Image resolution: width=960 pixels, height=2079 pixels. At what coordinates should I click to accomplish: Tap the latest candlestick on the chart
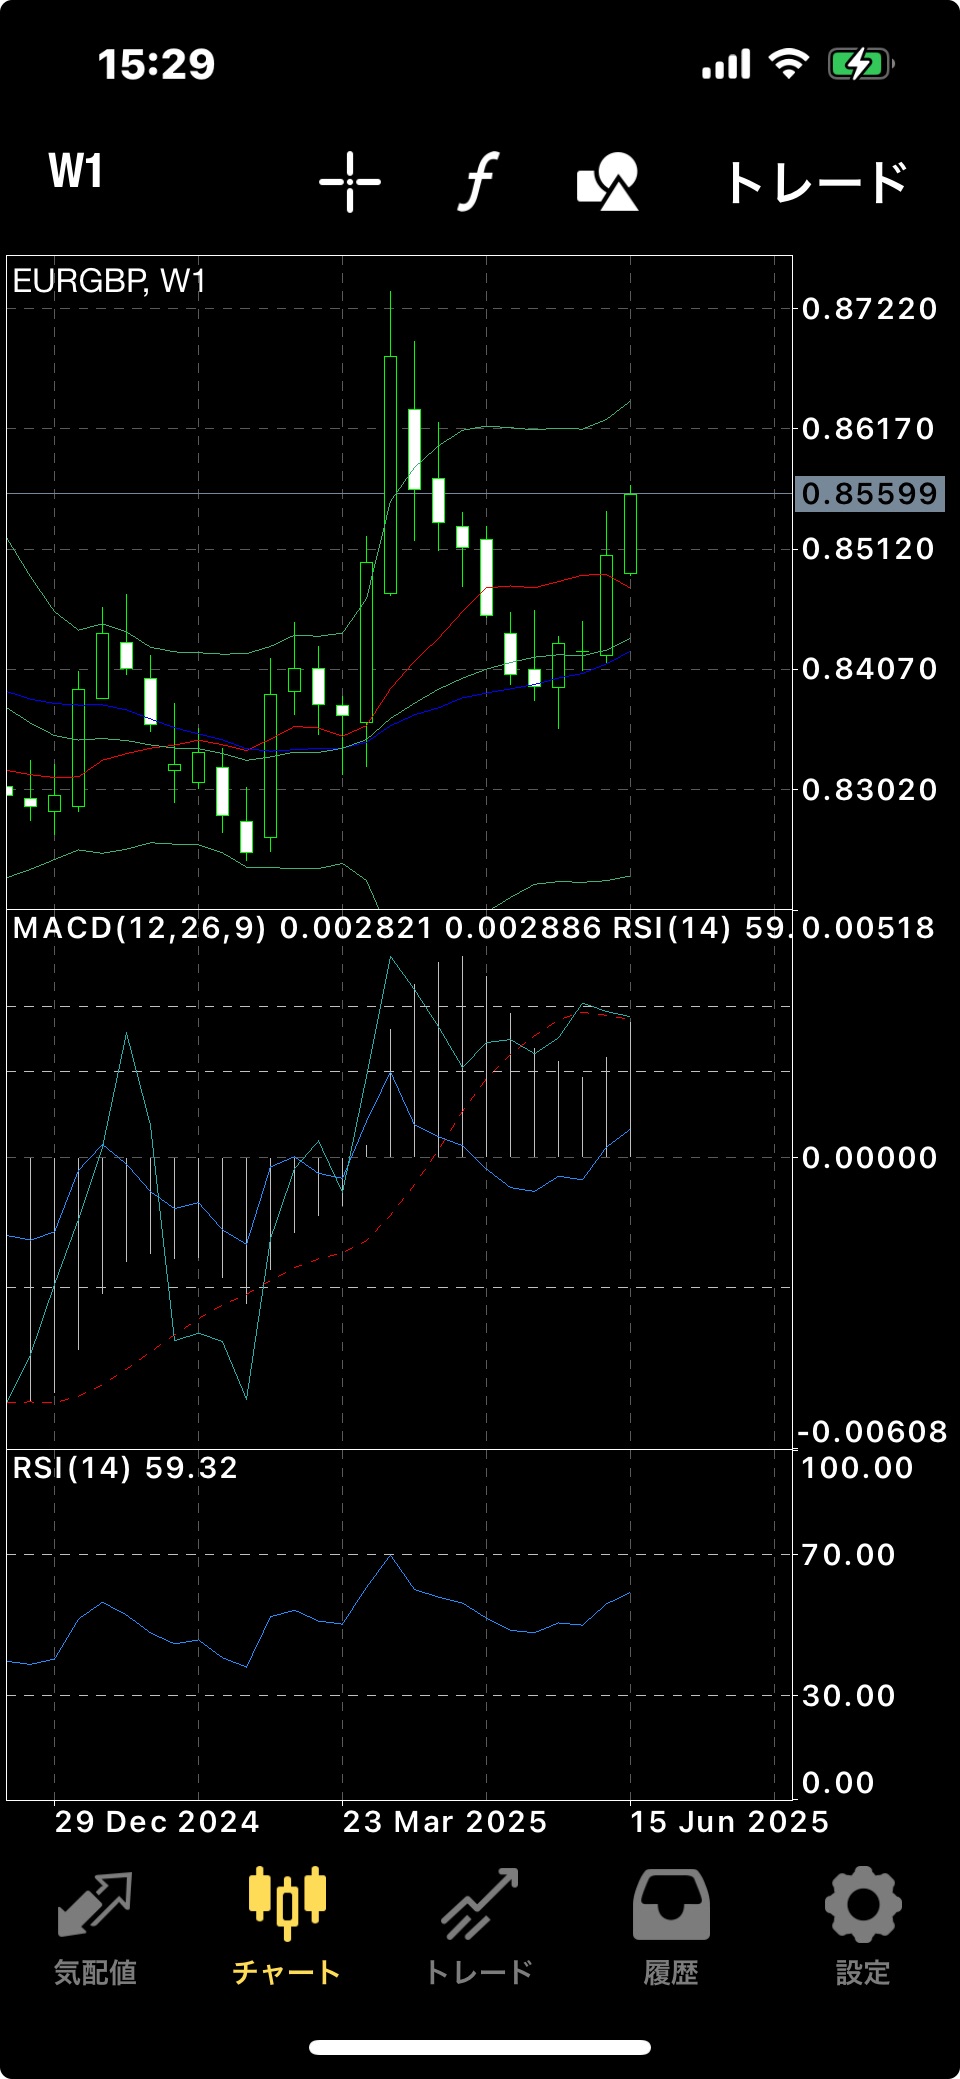(x=630, y=533)
